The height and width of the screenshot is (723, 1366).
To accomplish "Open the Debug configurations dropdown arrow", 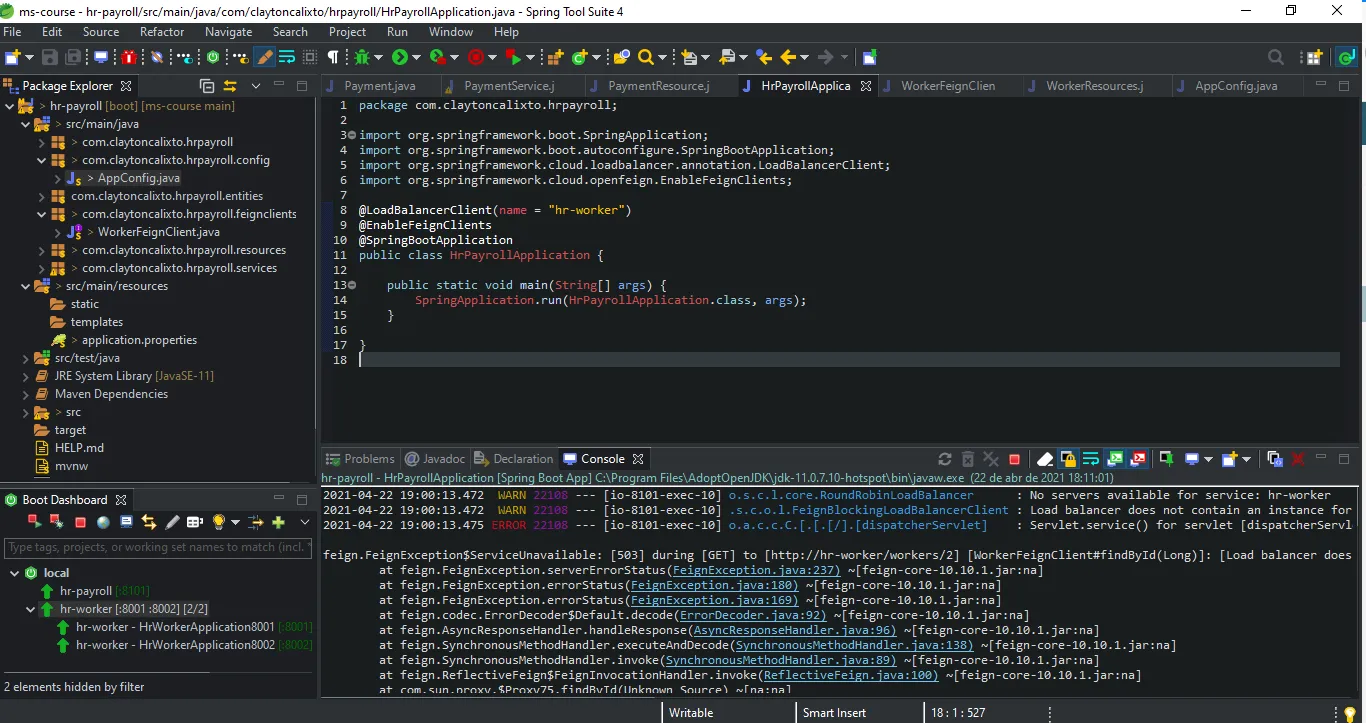I will [378, 57].
